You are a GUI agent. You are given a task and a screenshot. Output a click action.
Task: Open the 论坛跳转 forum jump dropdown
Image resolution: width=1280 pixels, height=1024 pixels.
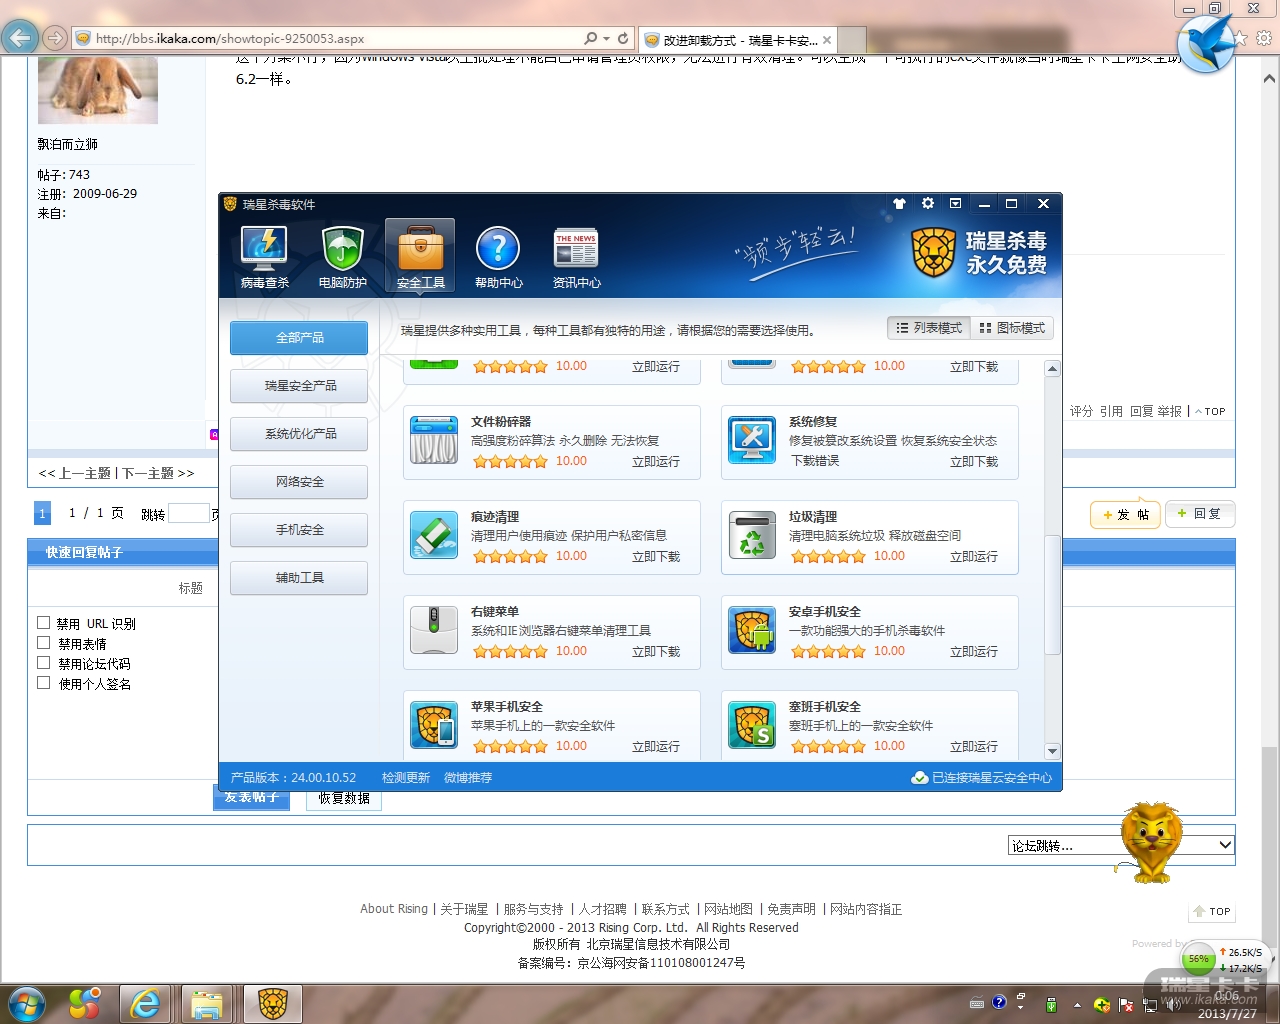pos(1121,845)
